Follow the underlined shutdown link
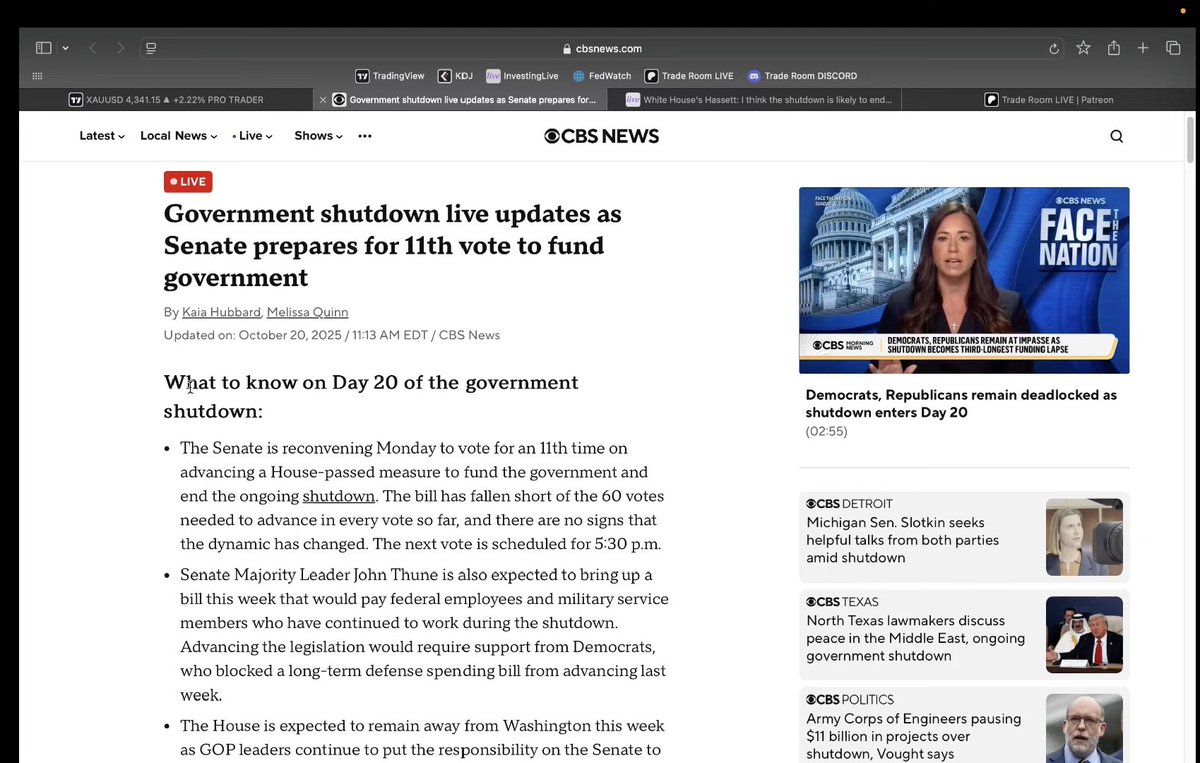The image size is (1200, 763). tap(339, 496)
